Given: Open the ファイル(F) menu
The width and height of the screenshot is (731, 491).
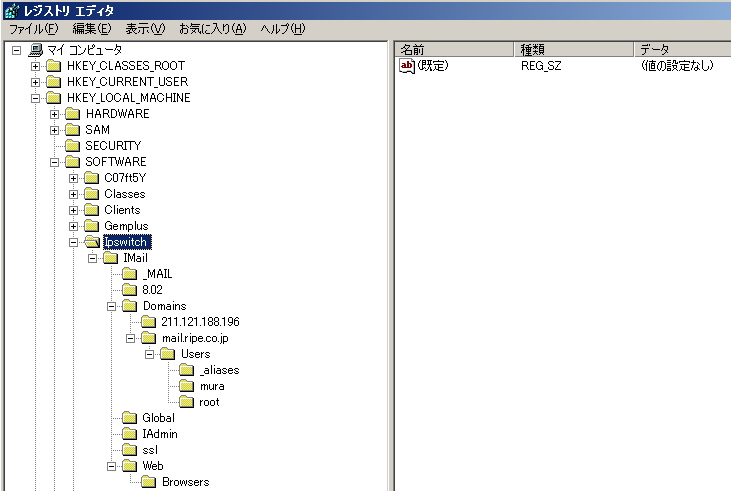Looking at the screenshot, I should point(34,29).
